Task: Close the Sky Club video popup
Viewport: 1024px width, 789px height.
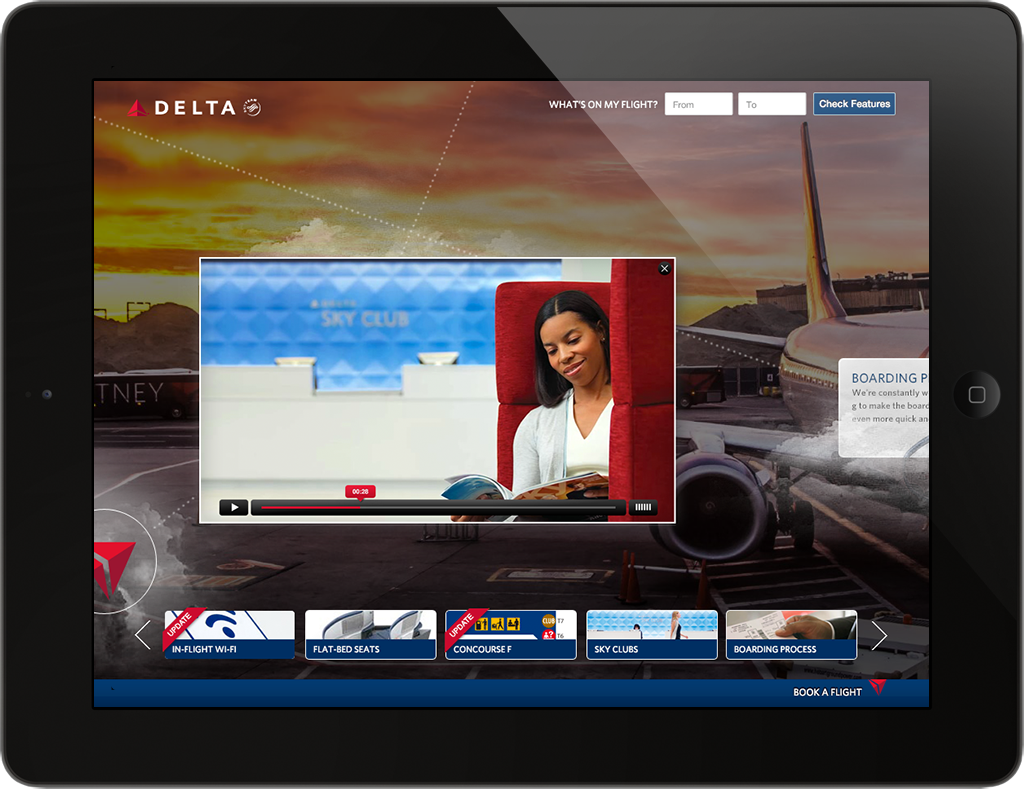Action: click(664, 268)
